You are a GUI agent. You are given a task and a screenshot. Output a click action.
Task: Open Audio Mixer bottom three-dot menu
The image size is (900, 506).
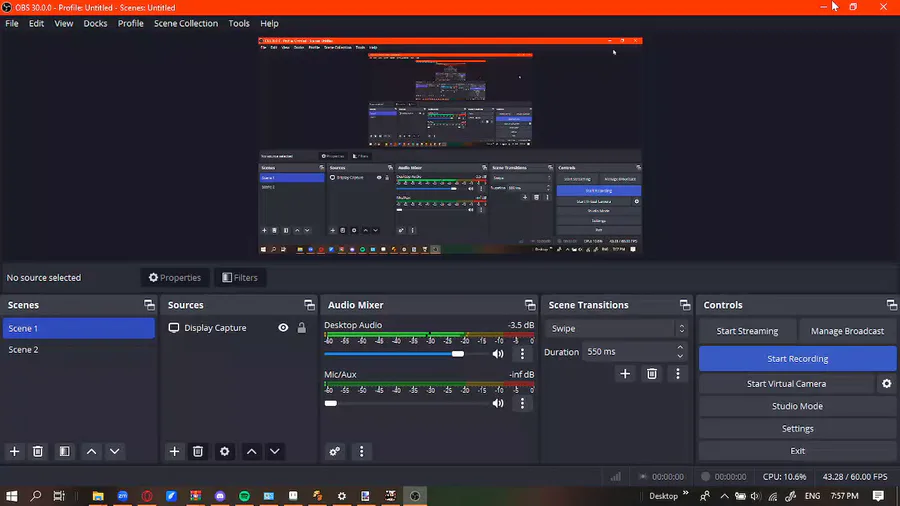pos(362,451)
